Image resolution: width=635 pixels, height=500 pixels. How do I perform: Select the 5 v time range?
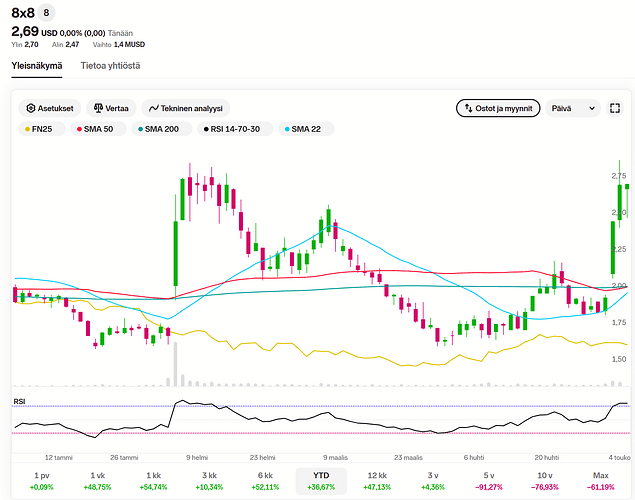click(x=489, y=481)
